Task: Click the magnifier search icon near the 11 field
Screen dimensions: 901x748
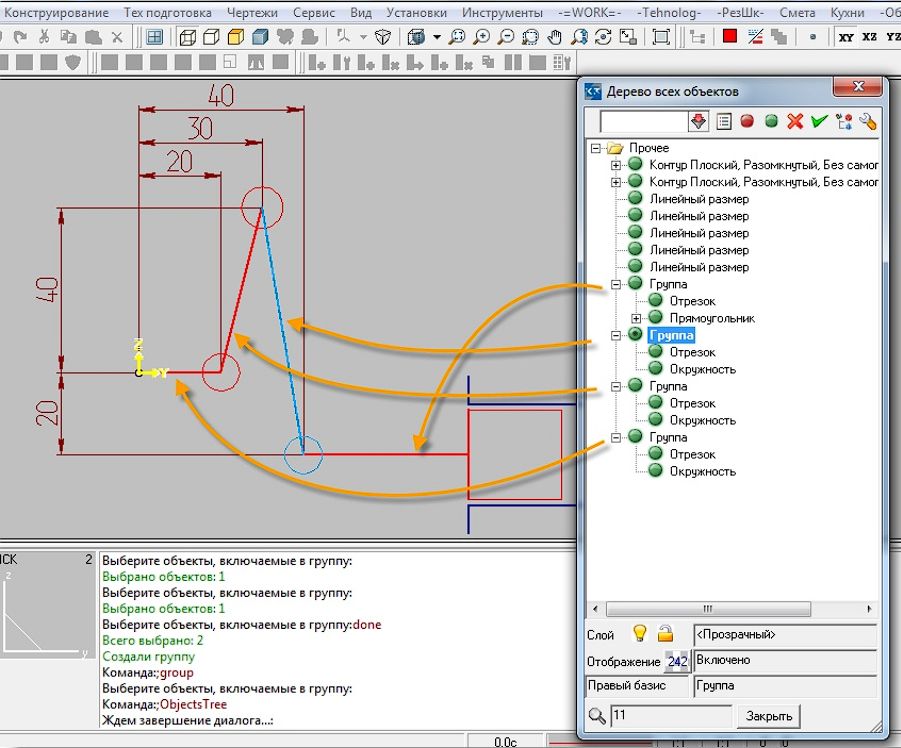Action: pyautogui.click(x=597, y=716)
